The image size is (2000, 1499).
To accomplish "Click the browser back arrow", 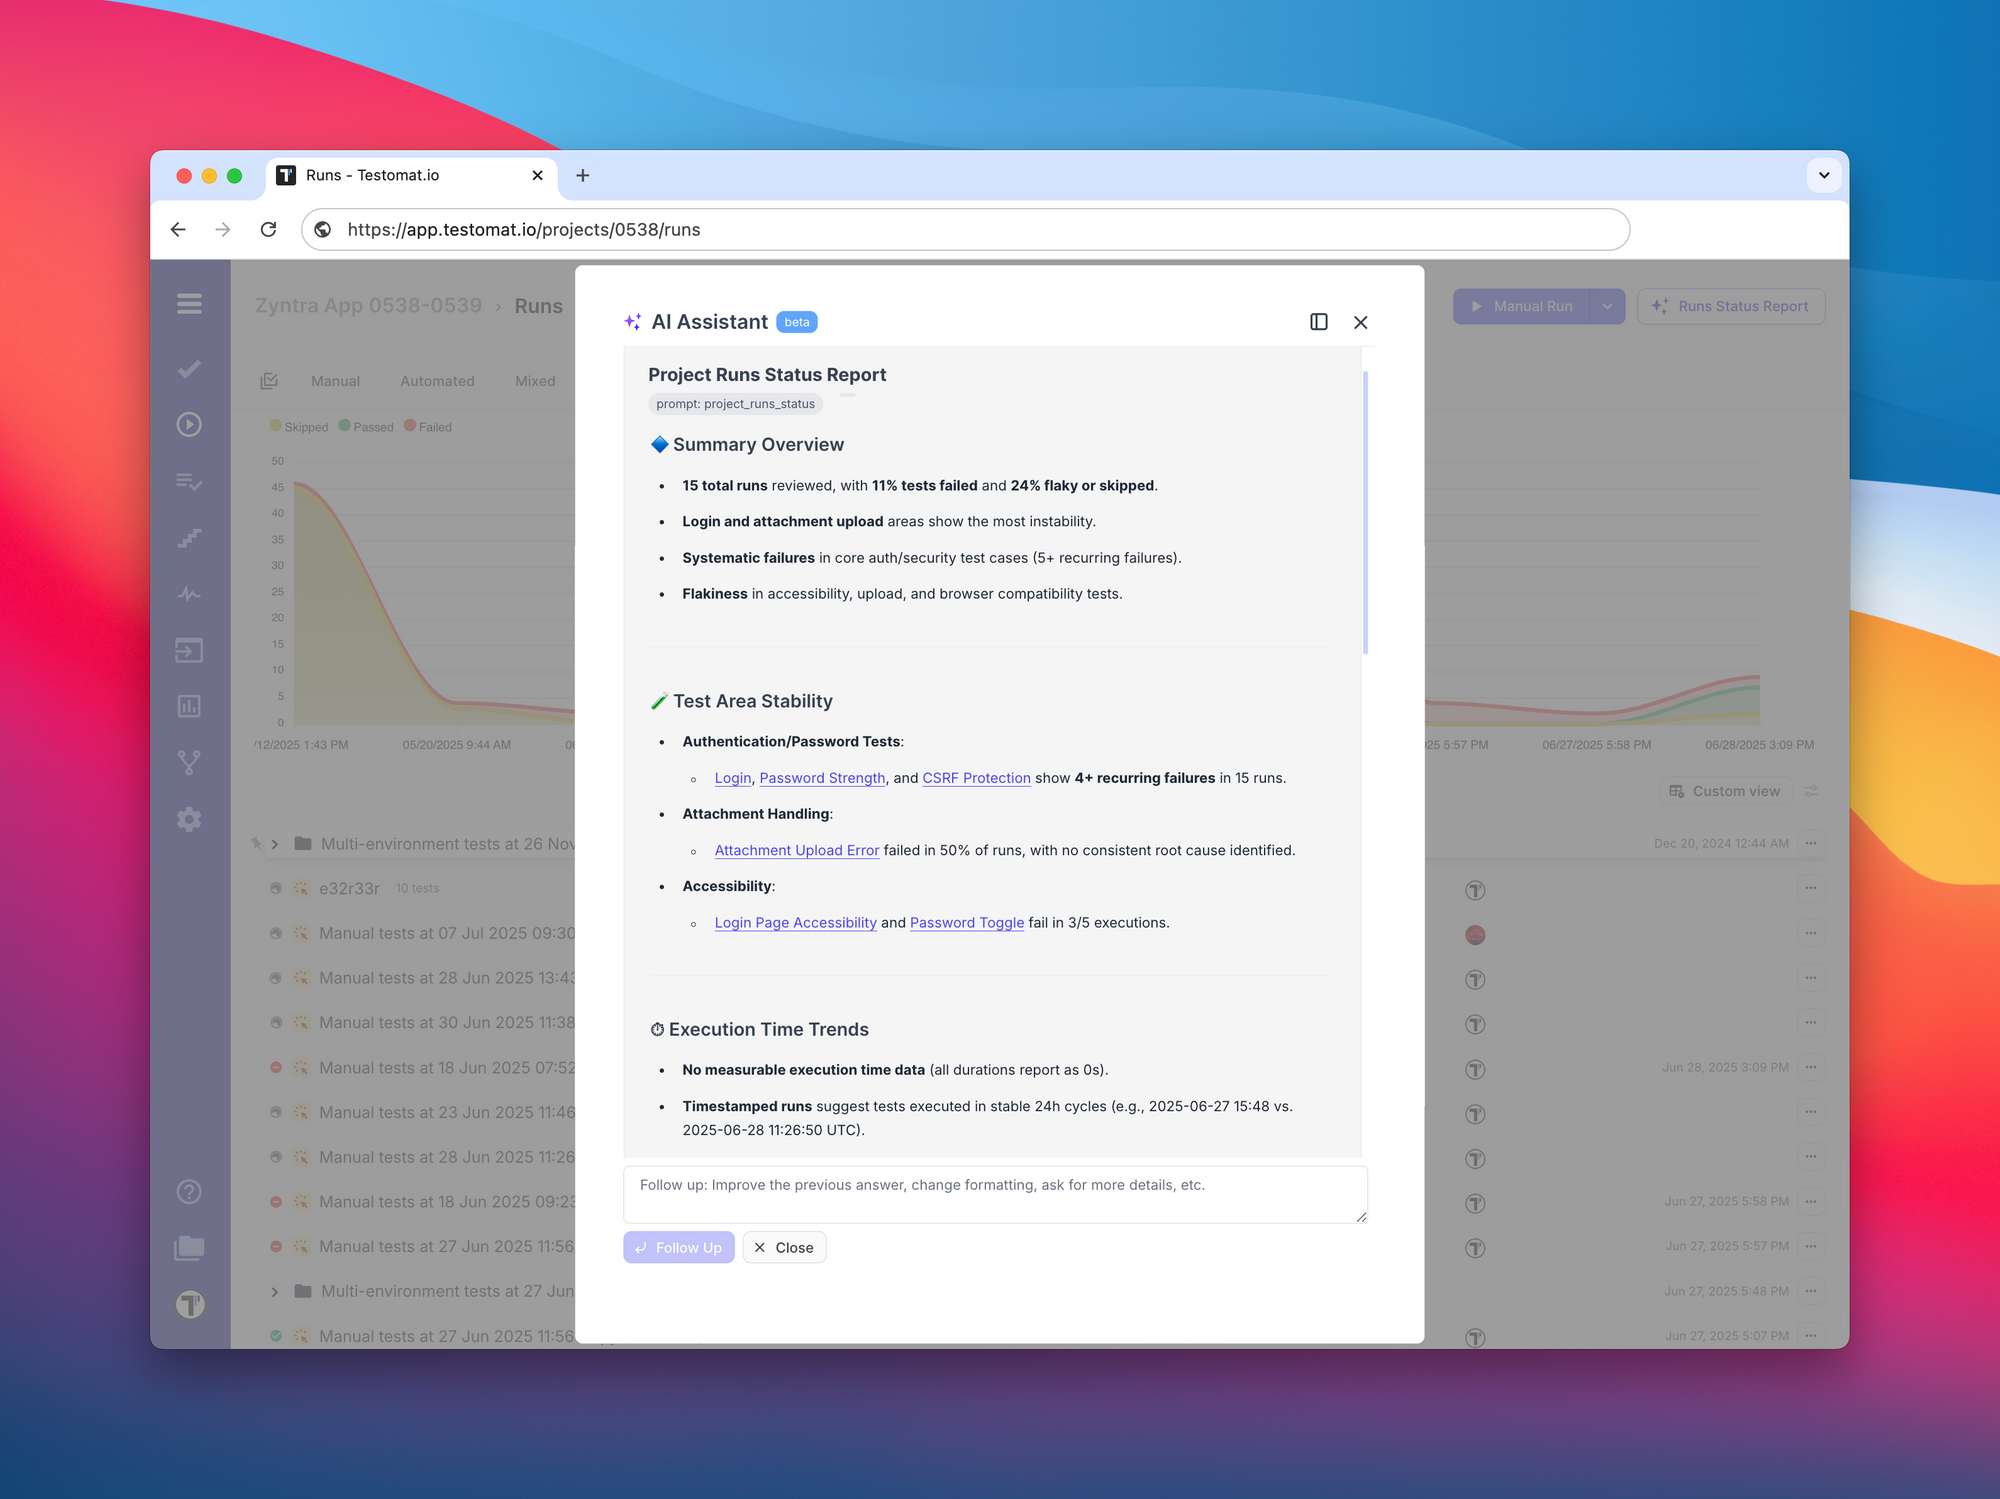I will [x=178, y=230].
